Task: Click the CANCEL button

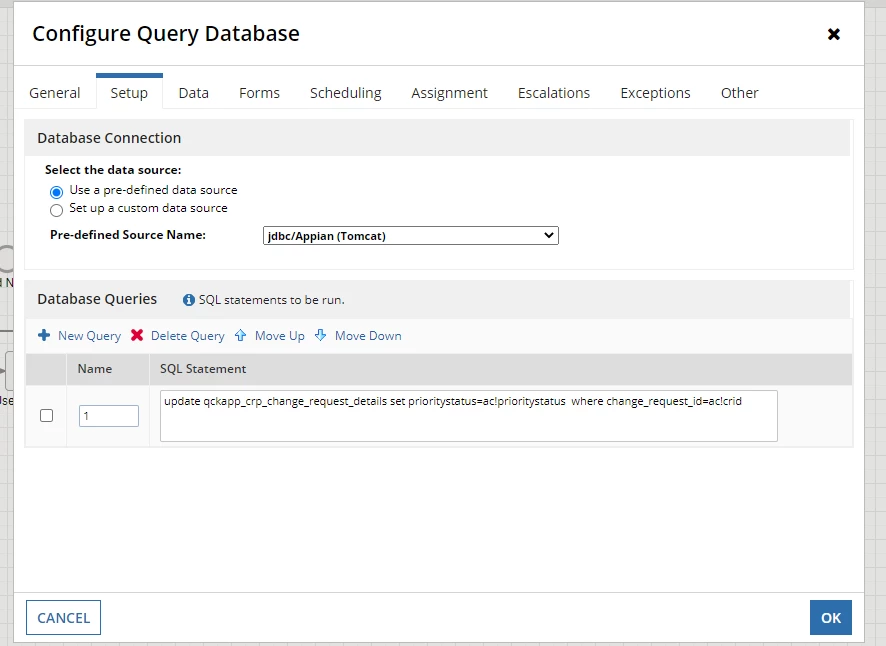Action: 63,618
